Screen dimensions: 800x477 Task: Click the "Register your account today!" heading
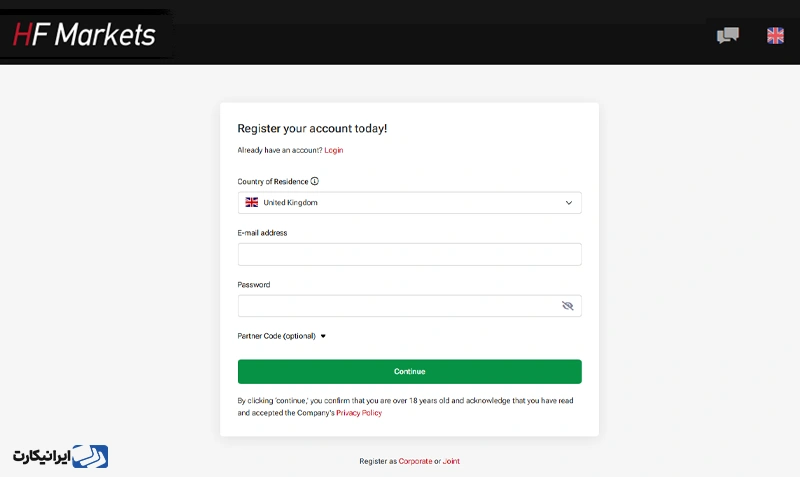(x=312, y=129)
